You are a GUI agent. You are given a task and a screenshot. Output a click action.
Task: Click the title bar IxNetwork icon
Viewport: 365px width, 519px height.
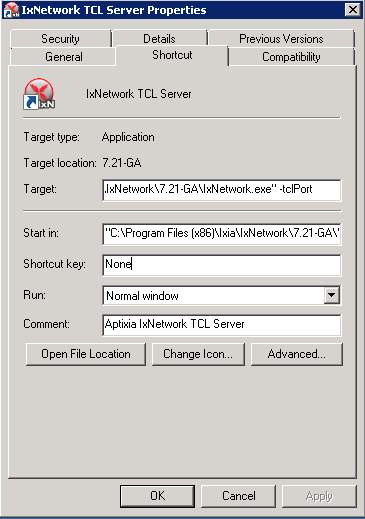(x=11, y=10)
